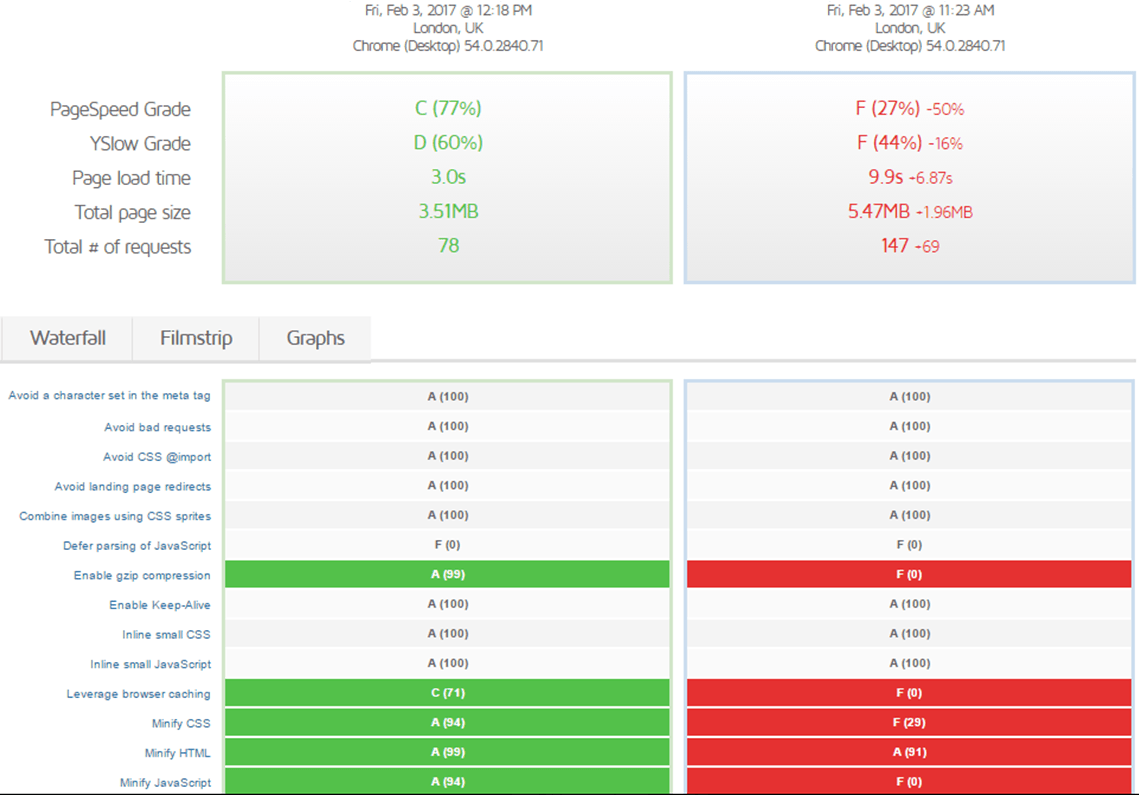Click the '12:18 PM' report date header
Image resolution: width=1139 pixels, height=797 pixels.
click(x=448, y=10)
